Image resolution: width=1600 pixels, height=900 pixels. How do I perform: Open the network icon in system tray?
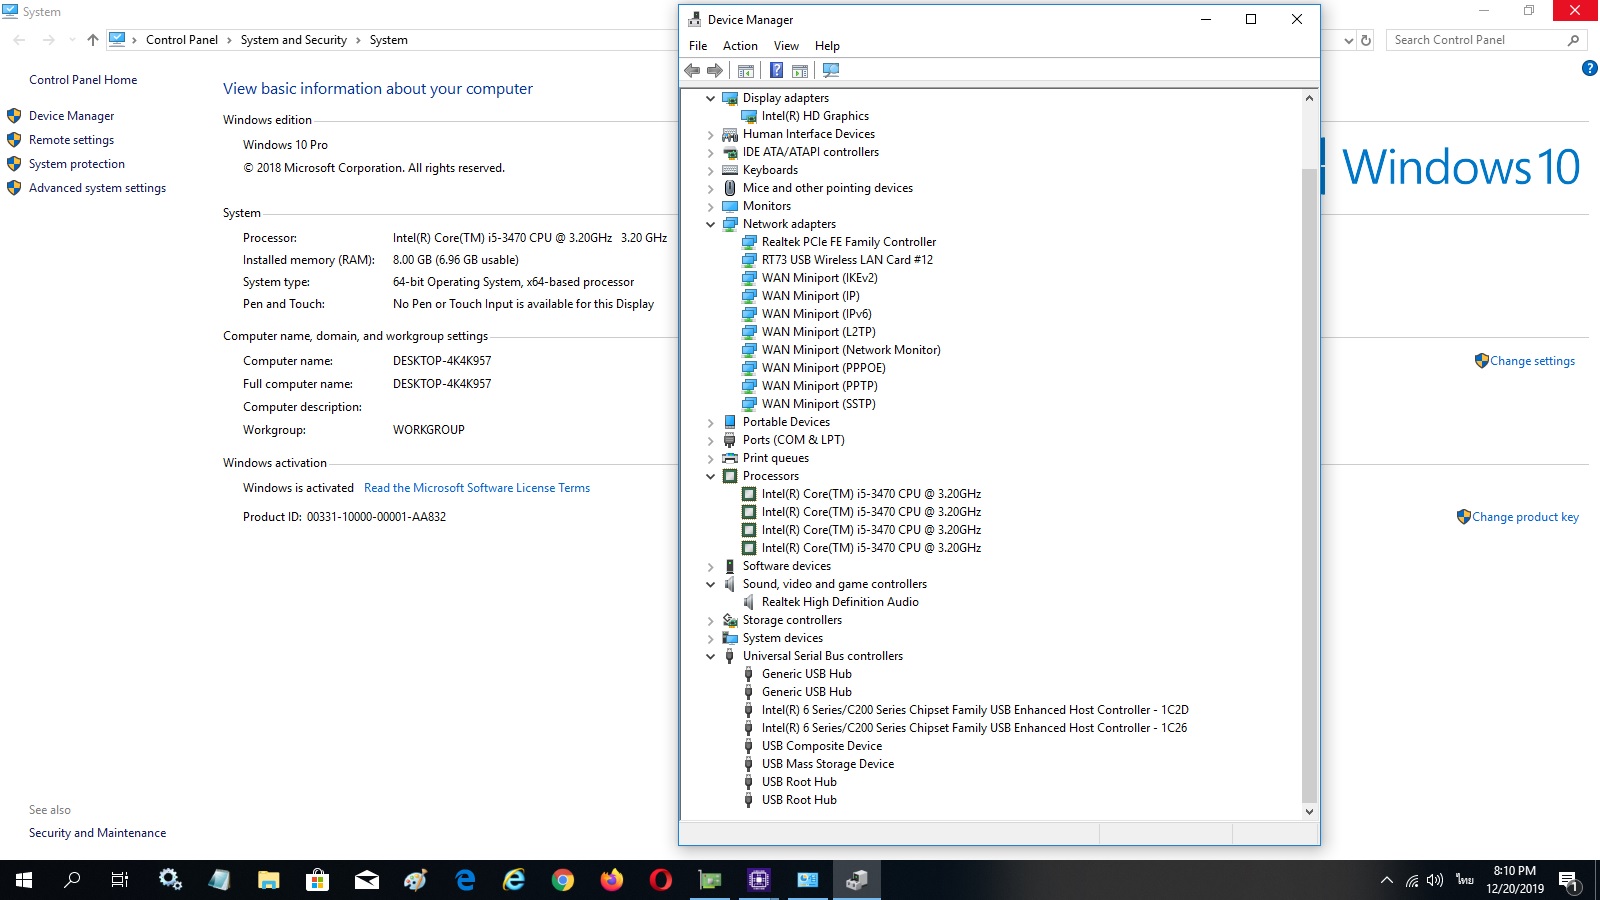[1412, 881]
